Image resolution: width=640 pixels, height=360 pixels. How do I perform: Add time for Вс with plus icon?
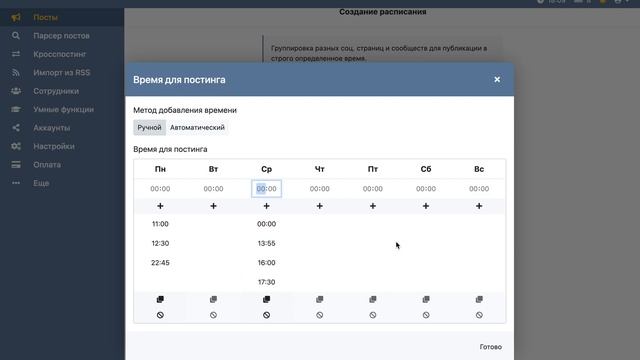point(479,206)
